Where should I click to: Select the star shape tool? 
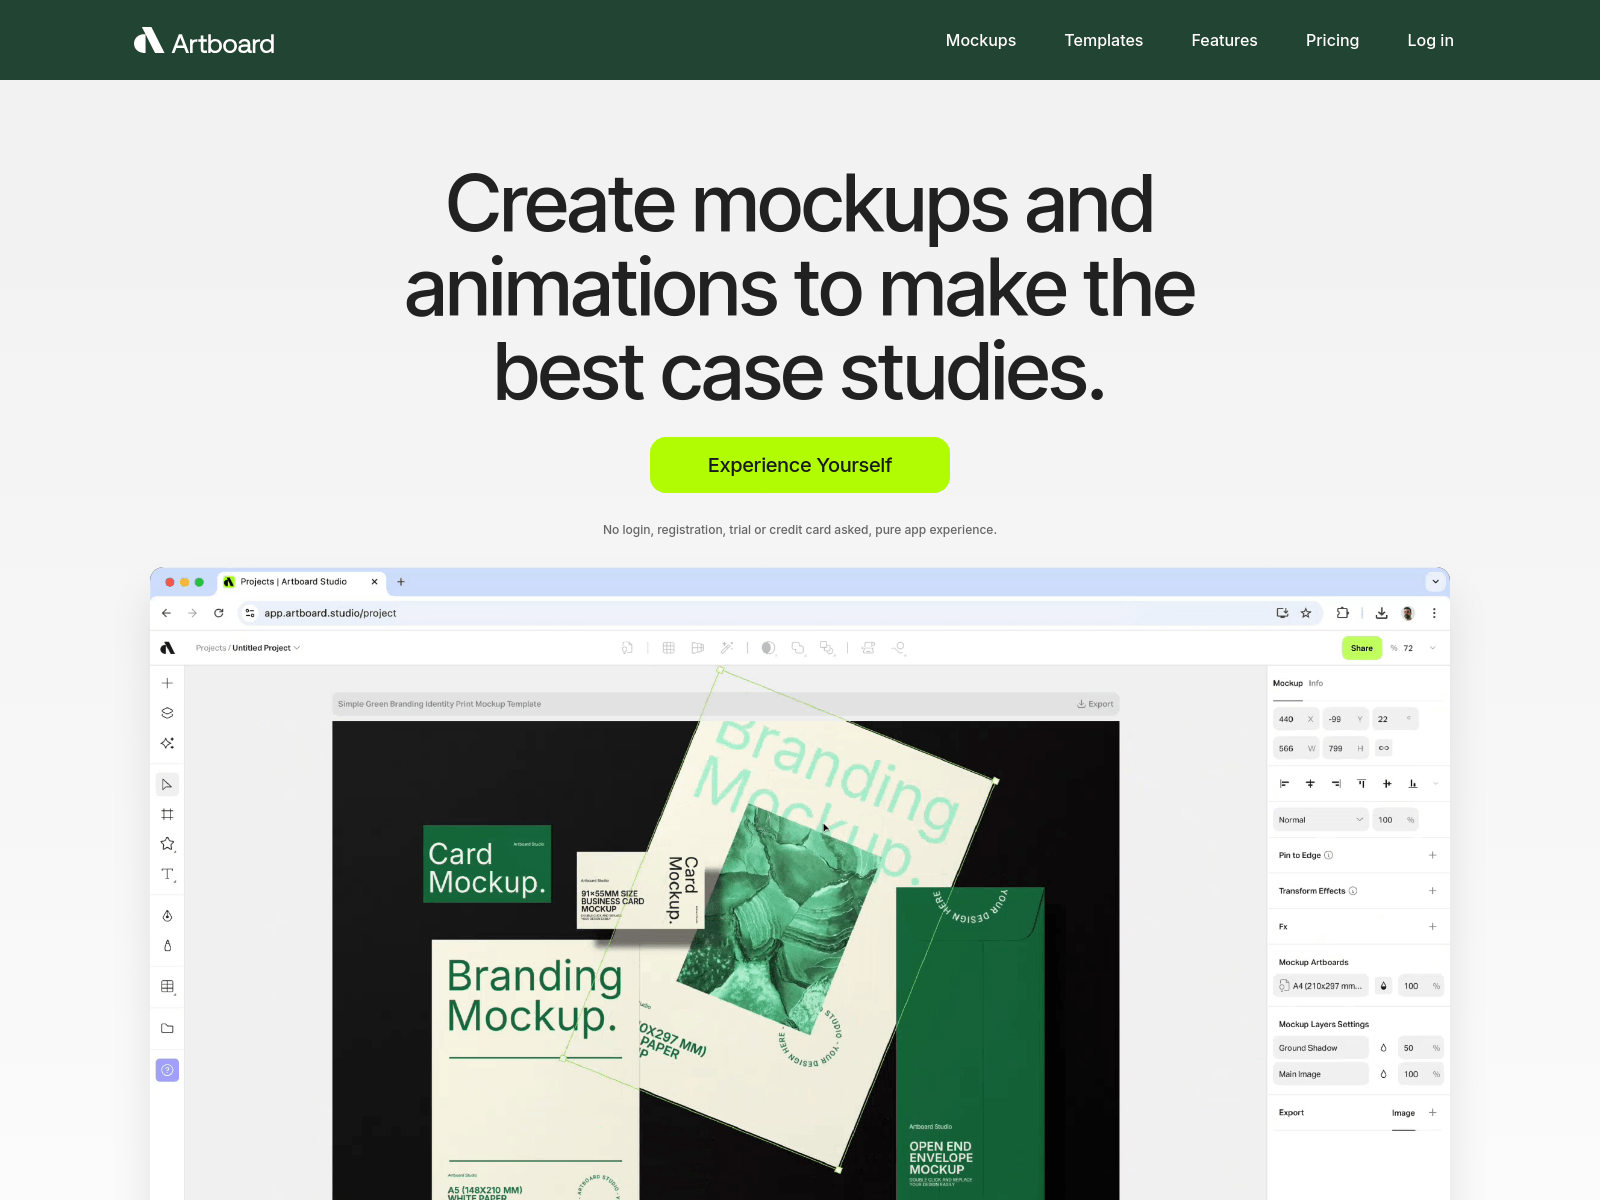[167, 844]
